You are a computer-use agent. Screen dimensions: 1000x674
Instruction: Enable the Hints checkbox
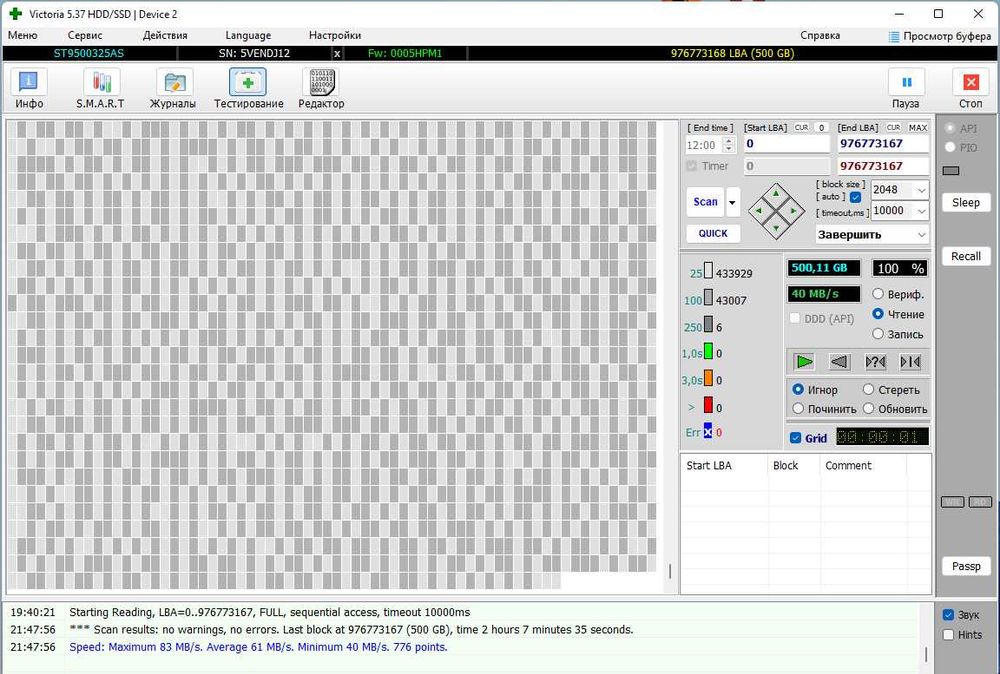tap(948, 634)
